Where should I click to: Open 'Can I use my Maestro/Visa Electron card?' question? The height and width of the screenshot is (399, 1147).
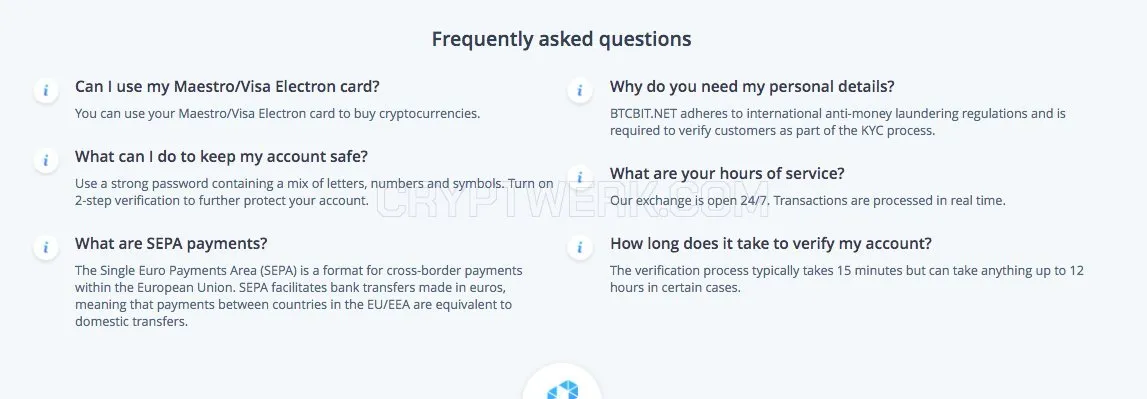(227, 86)
